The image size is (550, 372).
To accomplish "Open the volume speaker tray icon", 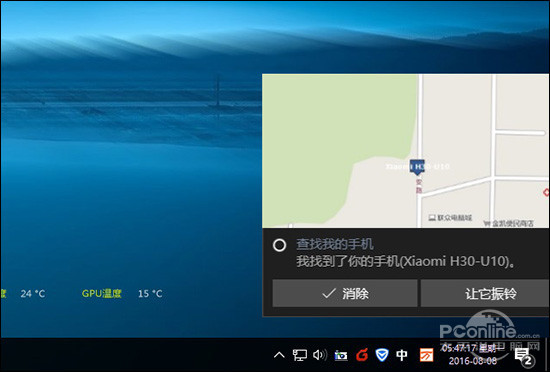I will point(320,355).
